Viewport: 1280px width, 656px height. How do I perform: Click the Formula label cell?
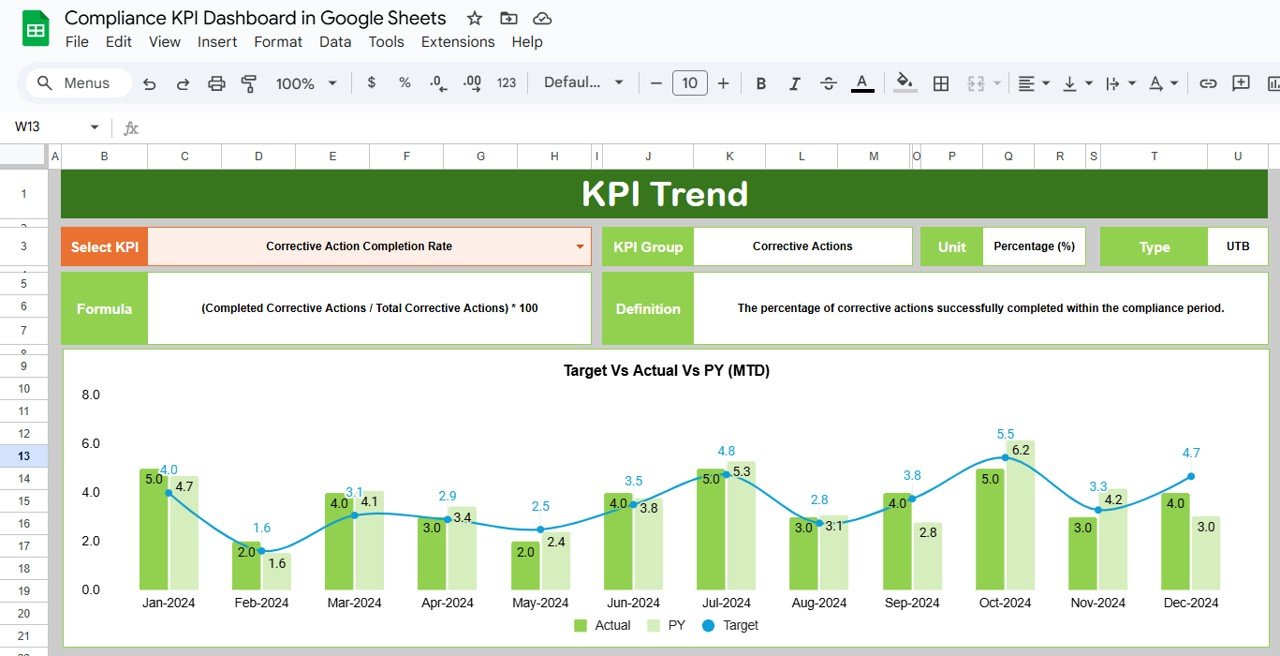[104, 309]
